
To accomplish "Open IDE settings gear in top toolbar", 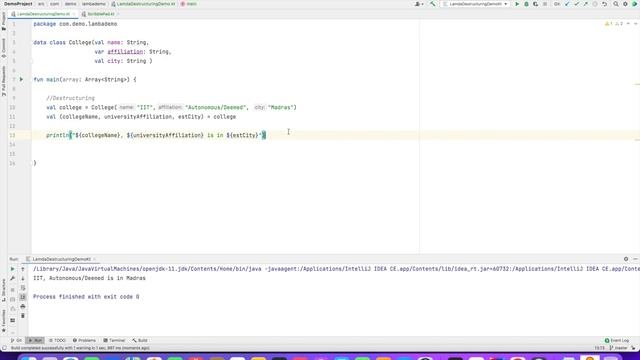I will 625,4.
